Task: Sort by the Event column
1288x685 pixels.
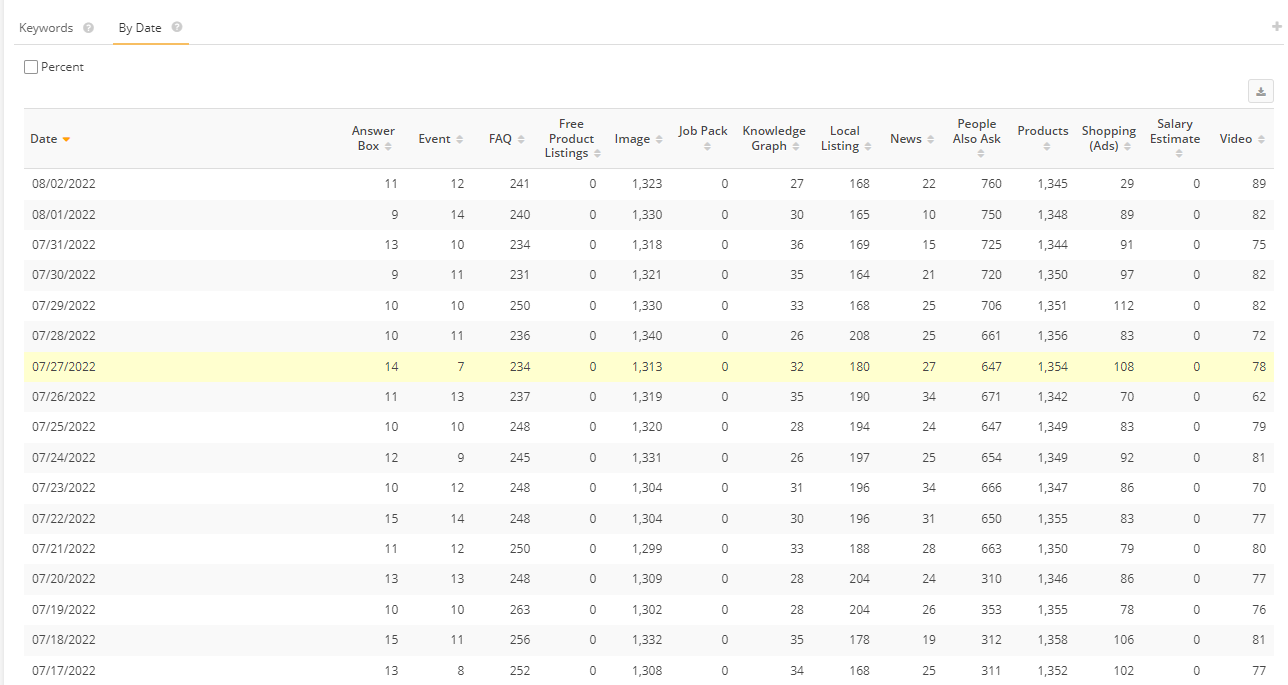Action: click(440, 139)
